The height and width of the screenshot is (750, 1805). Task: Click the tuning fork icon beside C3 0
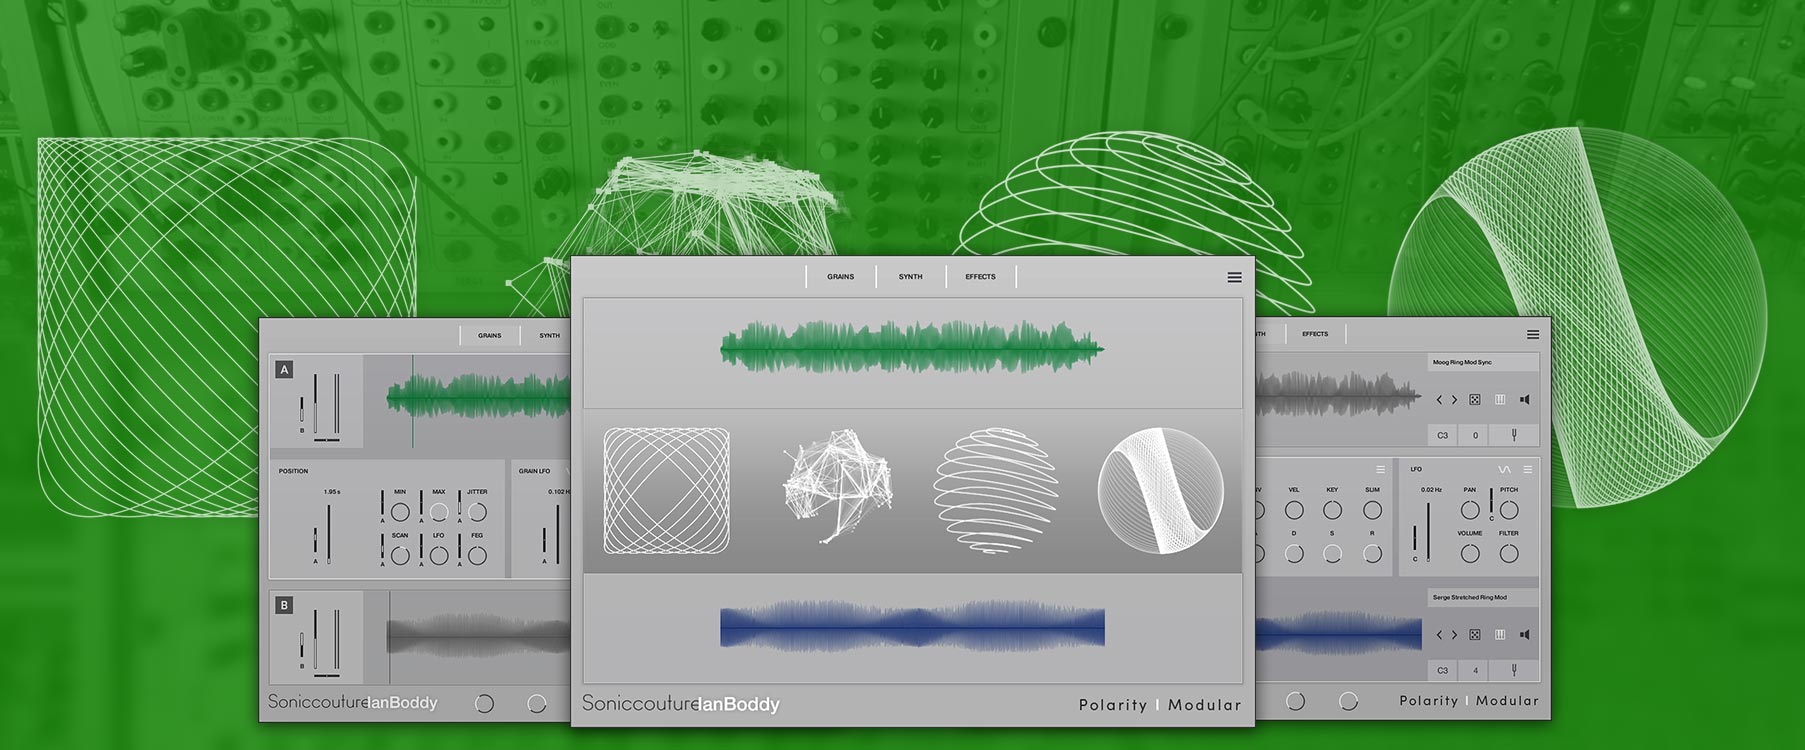1514,435
